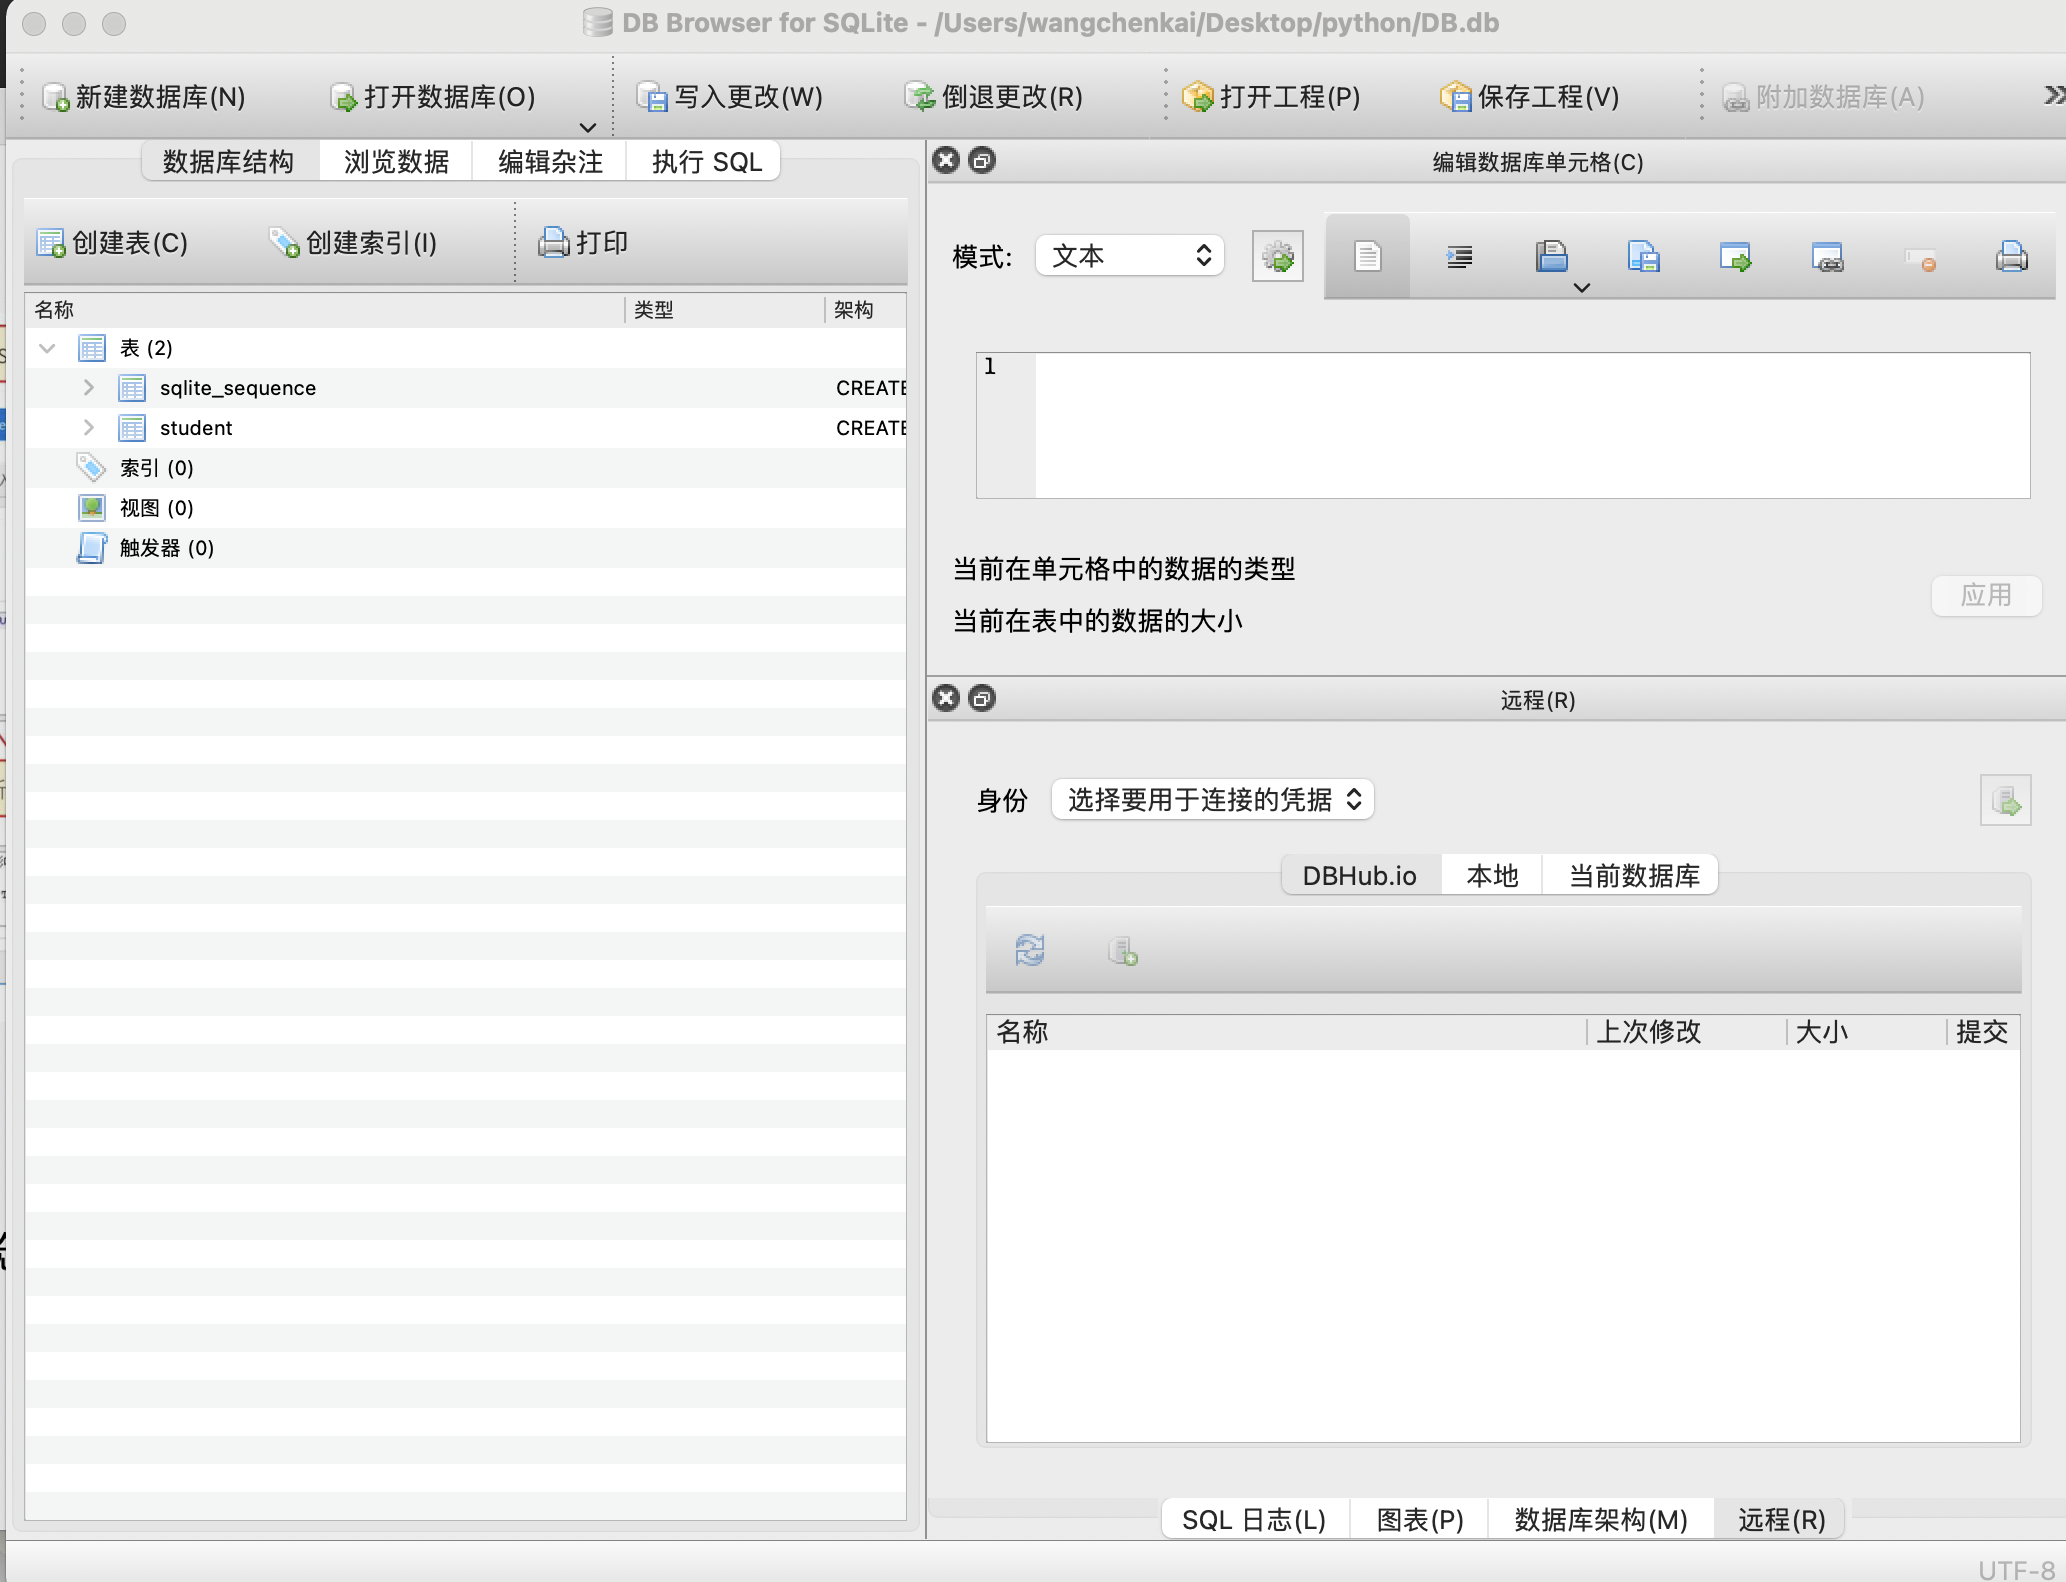The image size is (2066, 1582).
Task: Switch to the 执行 SQL tab
Action: (706, 162)
